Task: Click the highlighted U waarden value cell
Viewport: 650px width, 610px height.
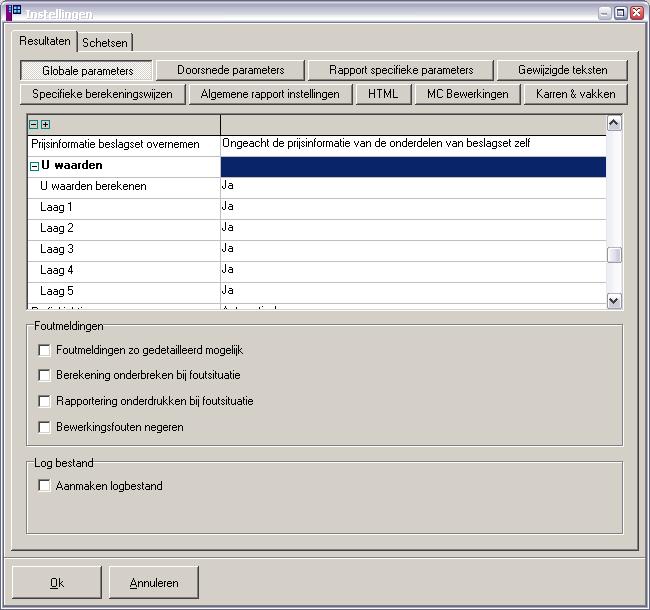Action: [x=413, y=167]
